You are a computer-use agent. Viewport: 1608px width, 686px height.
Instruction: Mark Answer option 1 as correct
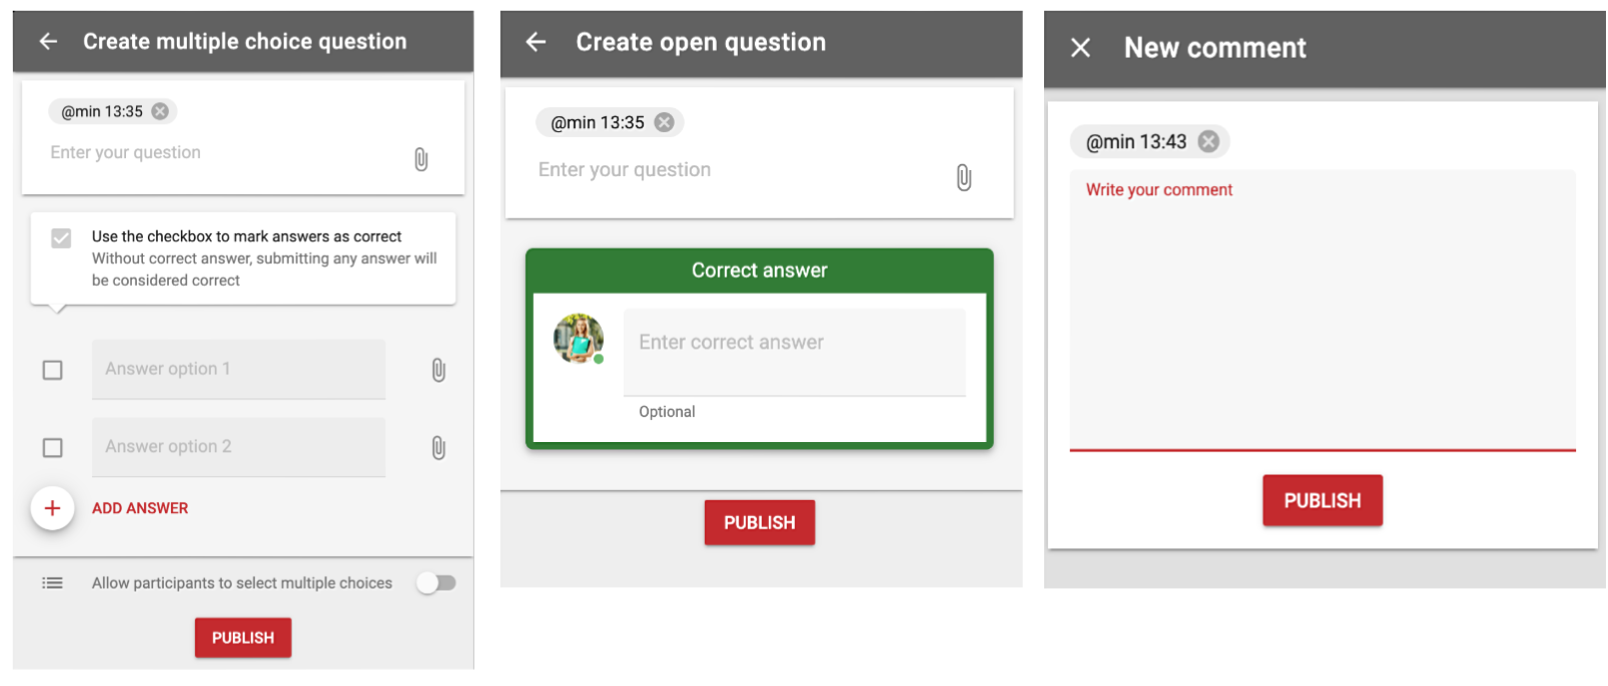[x=53, y=370]
